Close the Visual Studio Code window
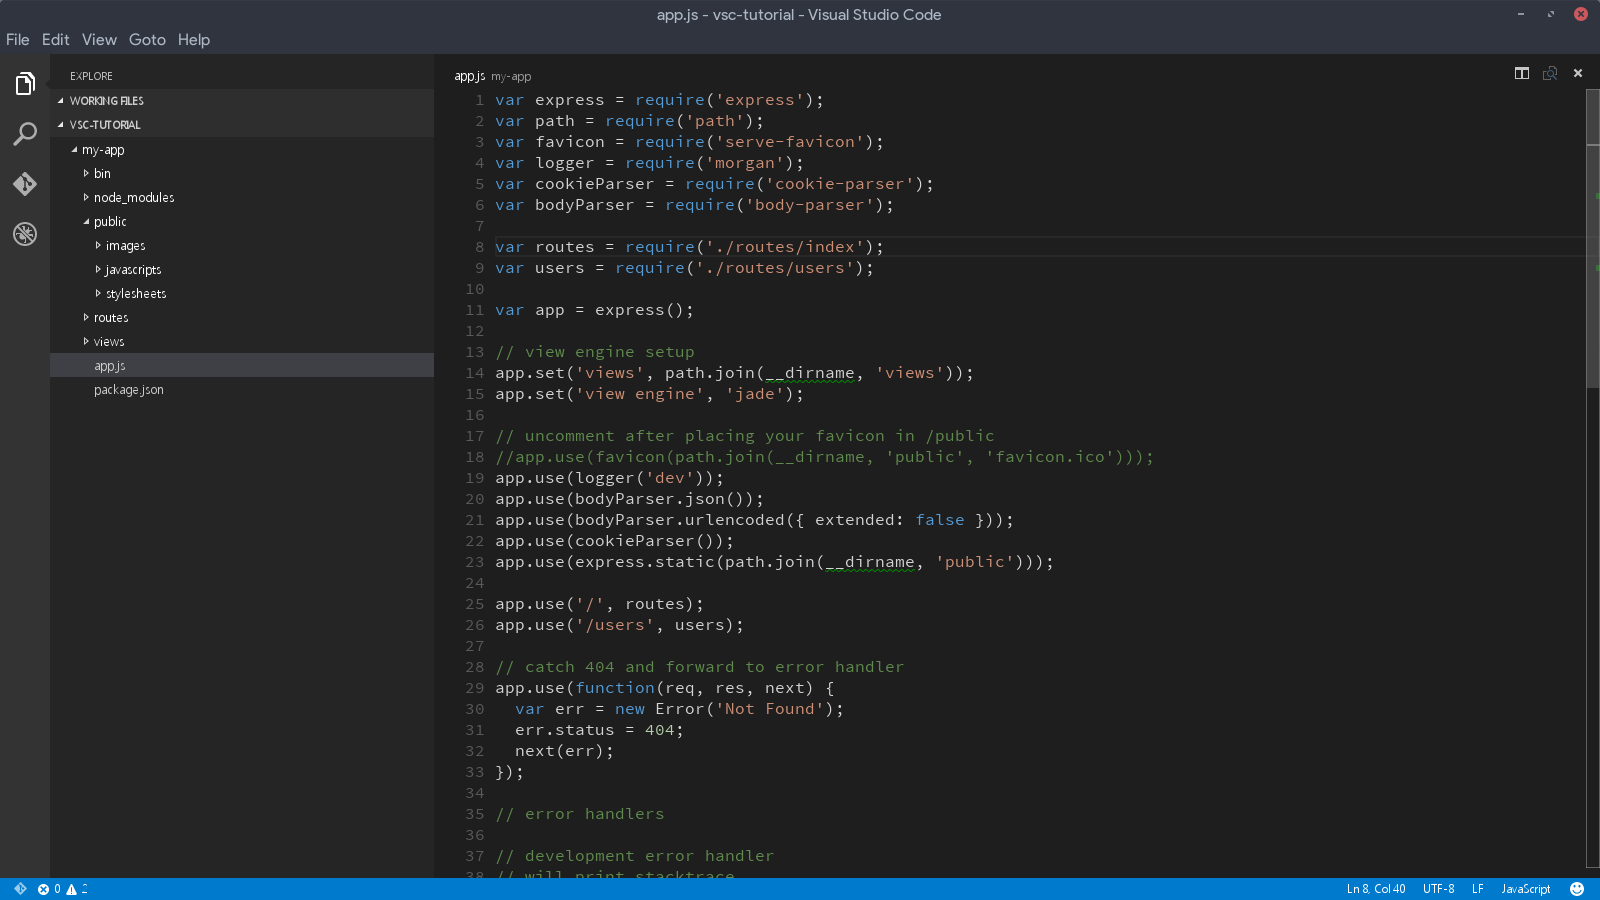1600x900 pixels. click(1581, 14)
